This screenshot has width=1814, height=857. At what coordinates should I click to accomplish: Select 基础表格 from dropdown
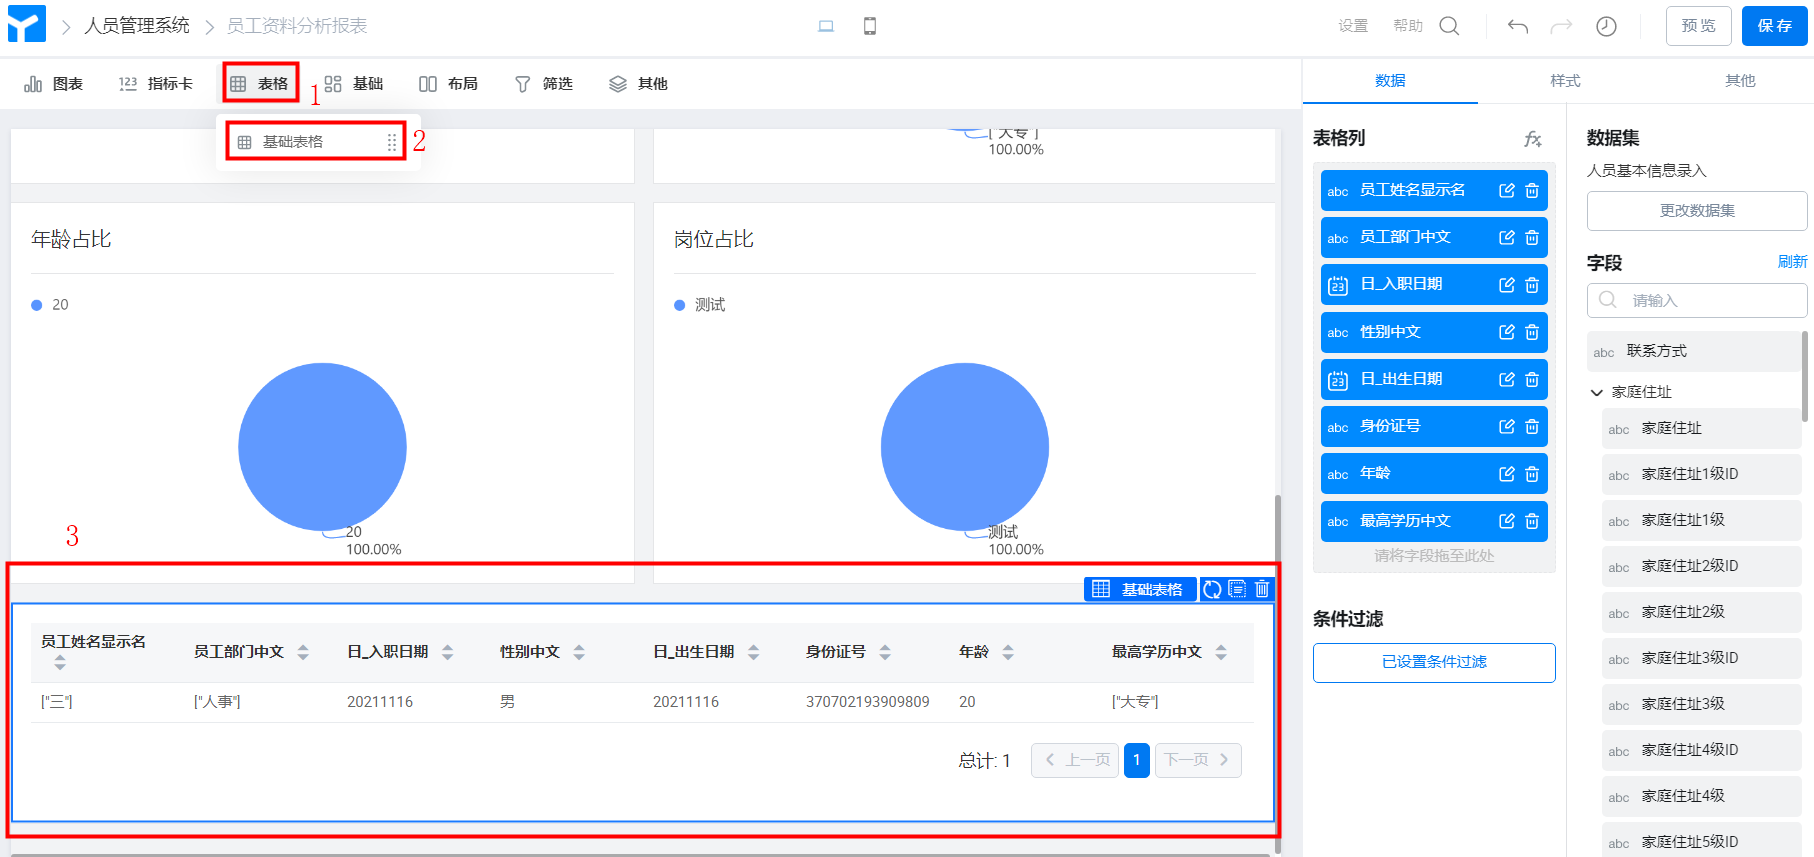[x=316, y=142]
